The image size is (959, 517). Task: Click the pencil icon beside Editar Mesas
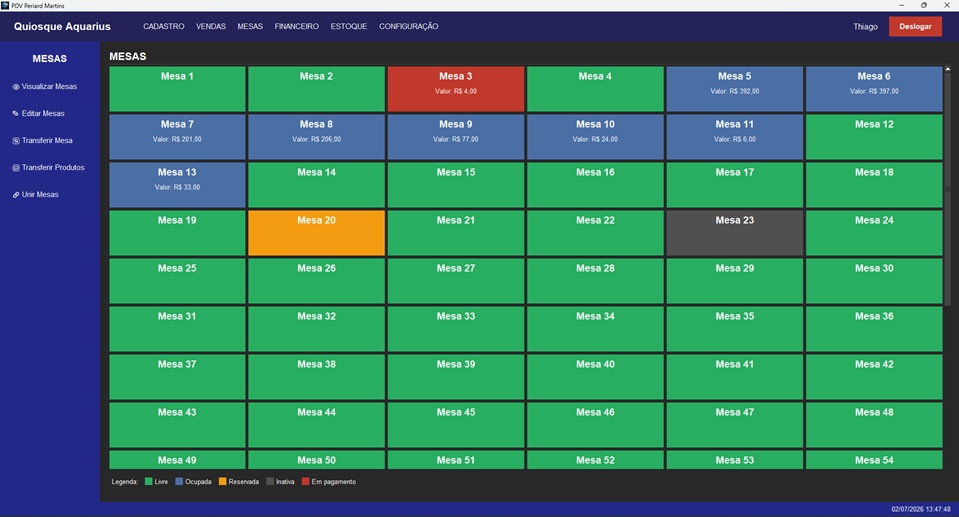16,114
